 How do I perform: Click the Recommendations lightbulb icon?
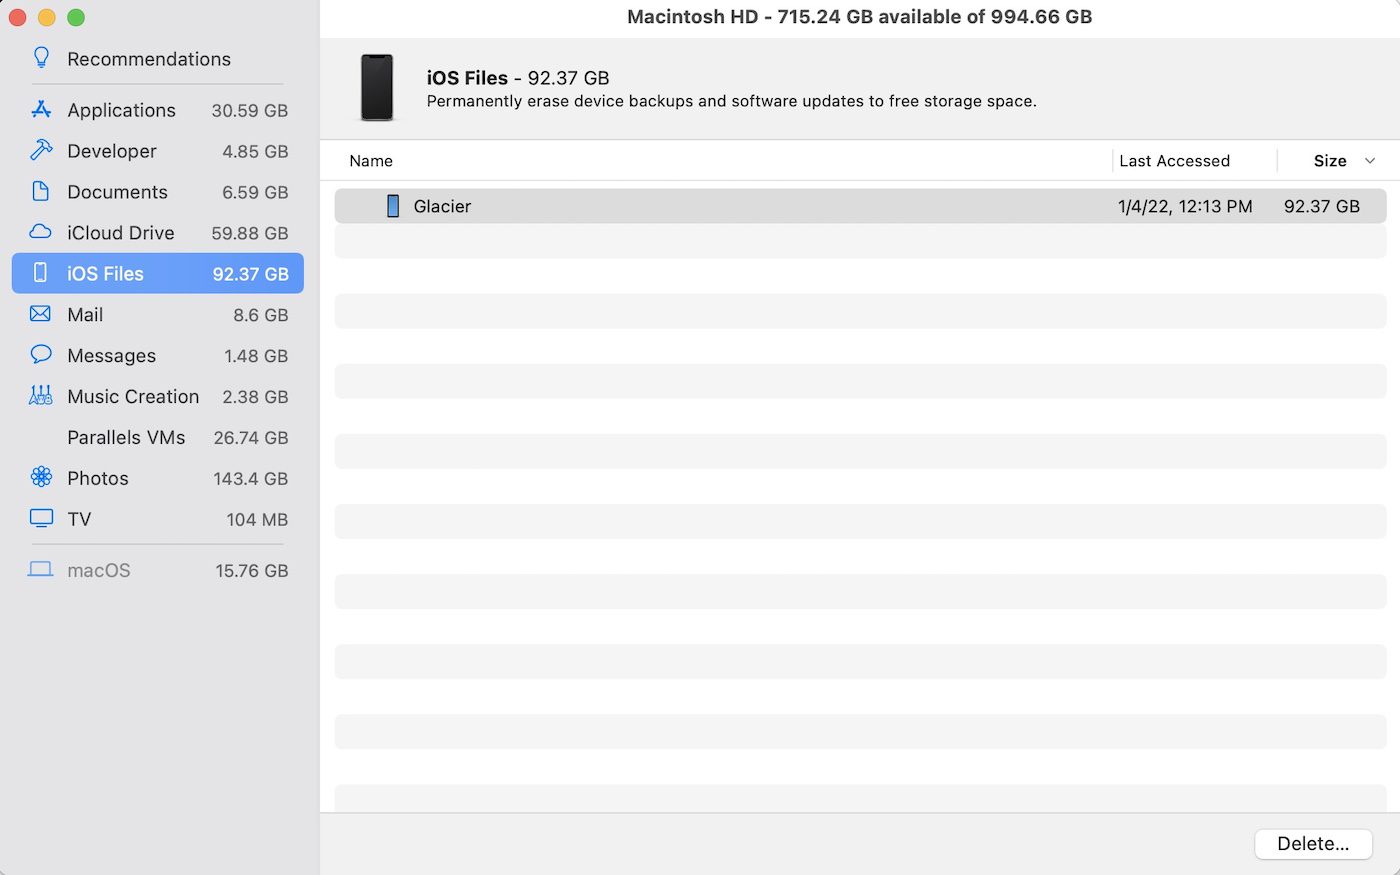click(41, 58)
